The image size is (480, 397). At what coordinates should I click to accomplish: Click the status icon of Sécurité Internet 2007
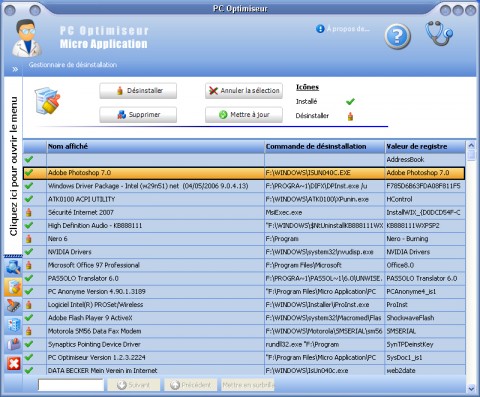click(x=29, y=212)
